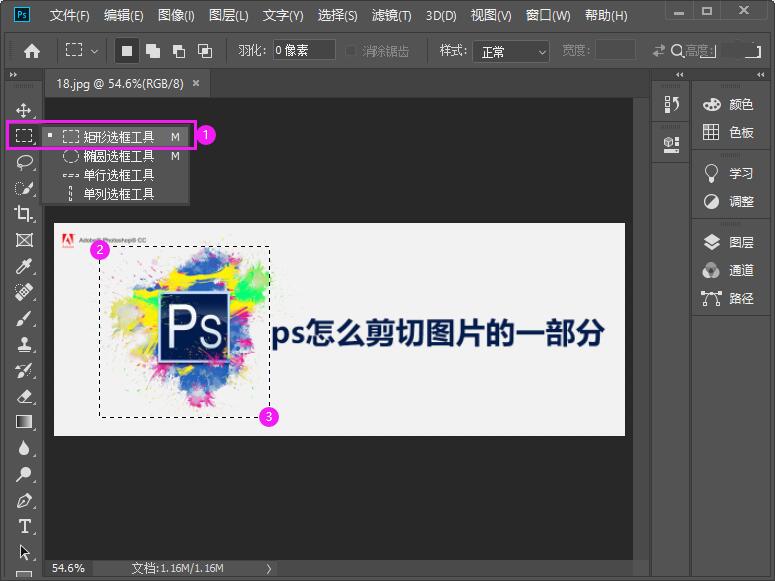Pick 单列选框工具 from the flyout

115,194
